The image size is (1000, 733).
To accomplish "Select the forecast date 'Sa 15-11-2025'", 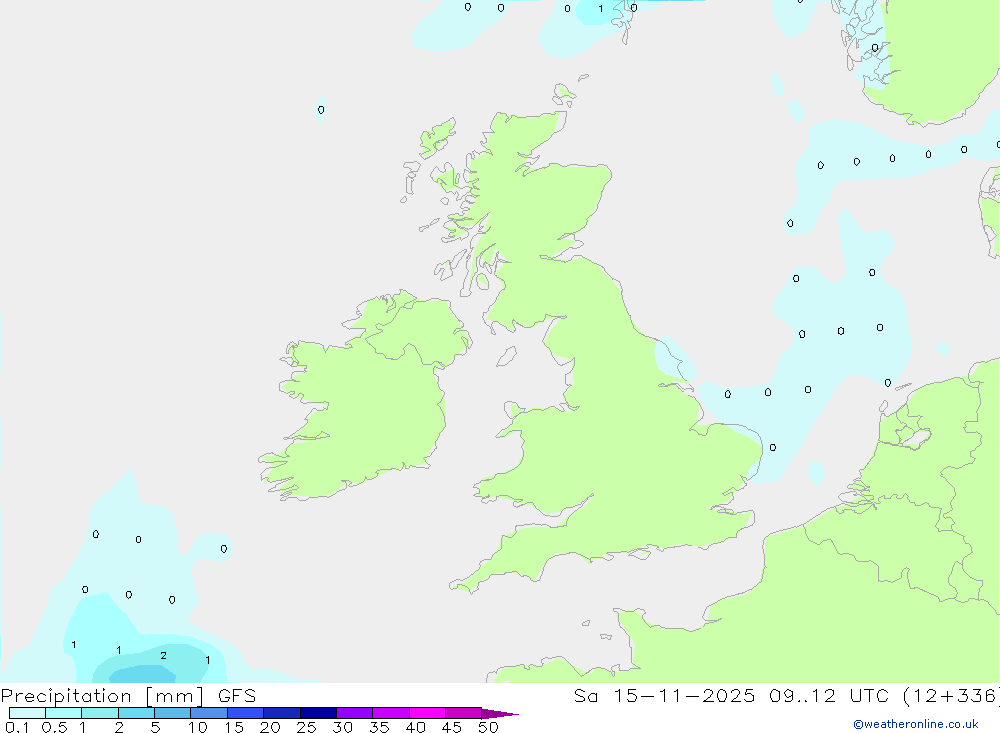I will 665,696.
